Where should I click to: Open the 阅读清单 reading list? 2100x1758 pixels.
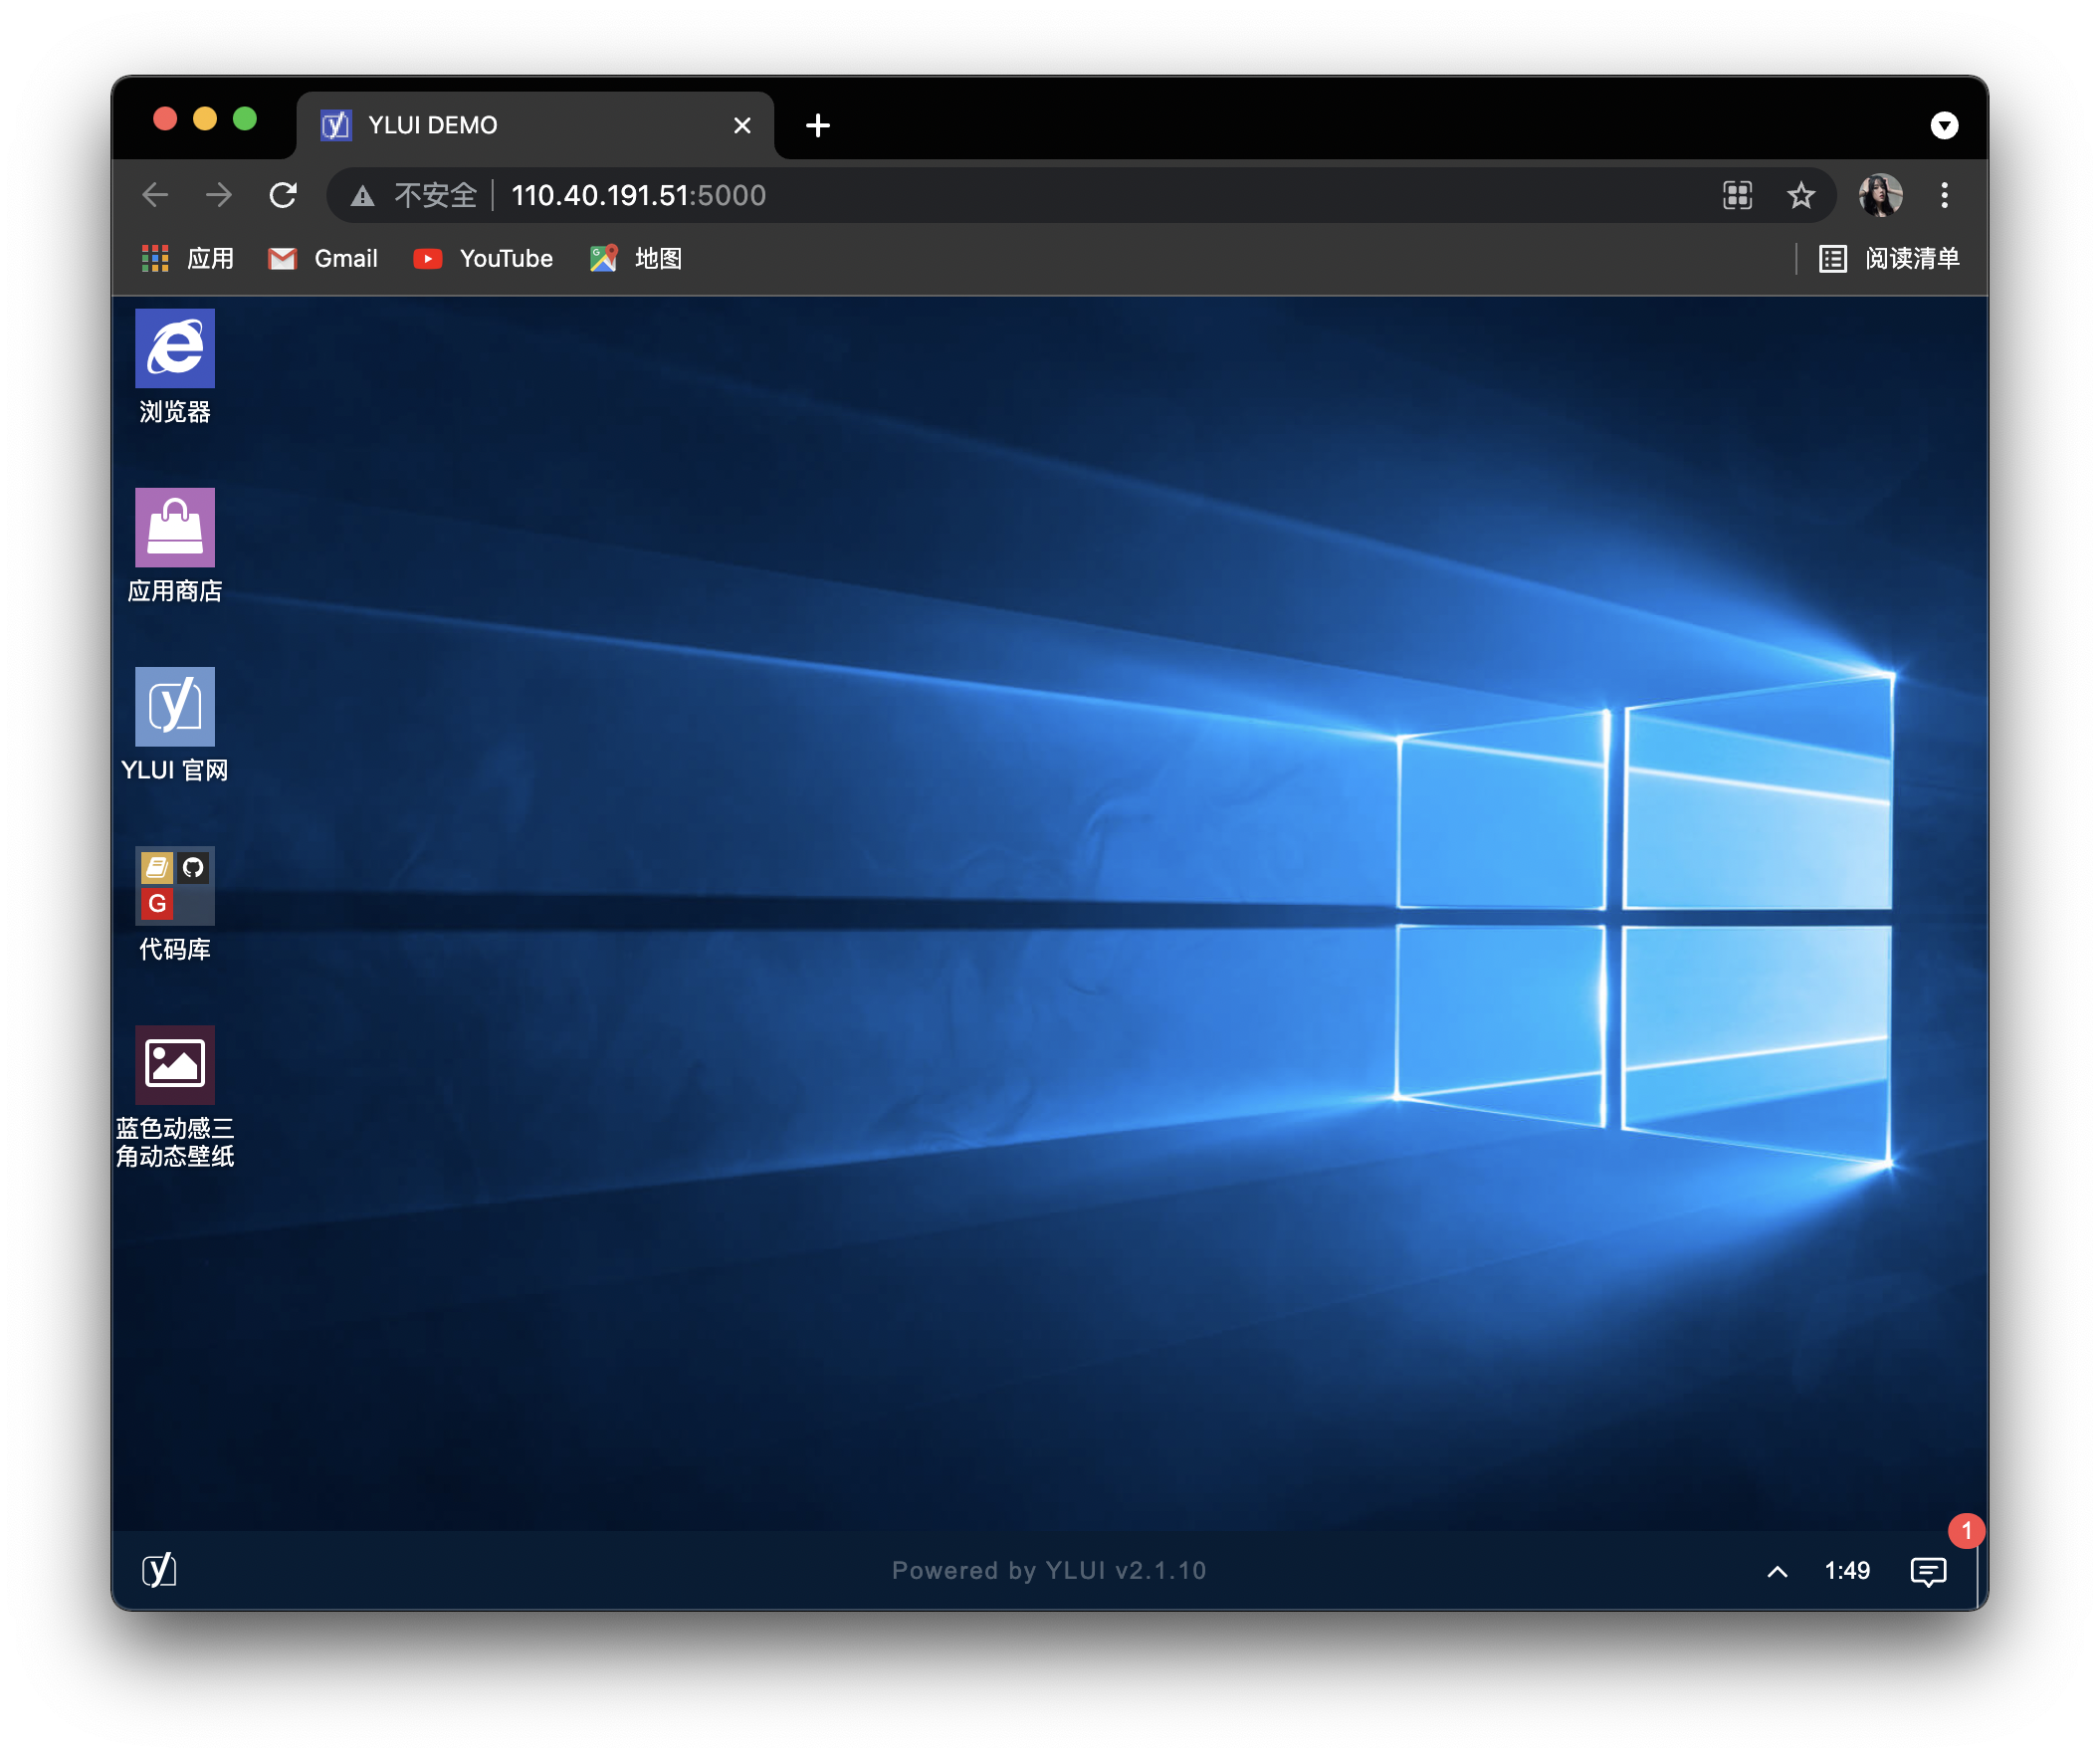[x=1889, y=259]
